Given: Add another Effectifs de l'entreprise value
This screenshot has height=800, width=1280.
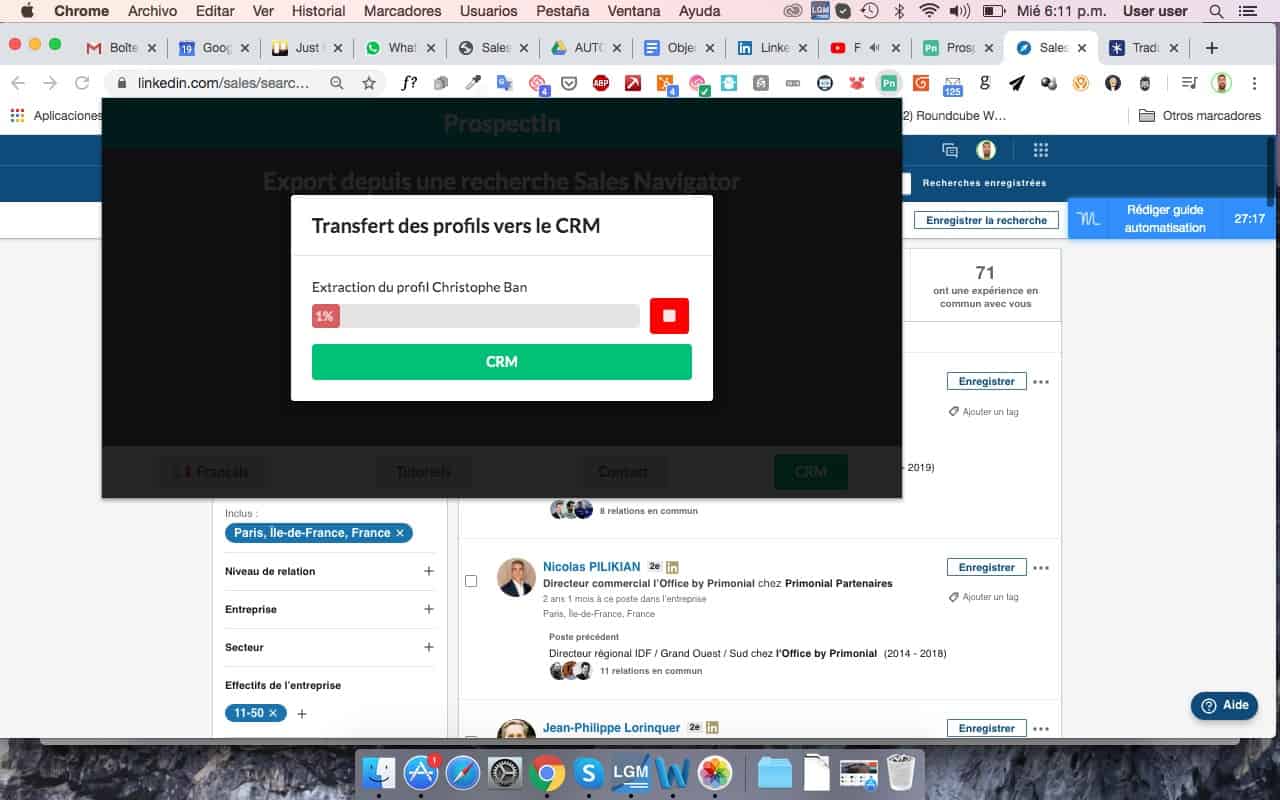Looking at the screenshot, I should click(x=302, y=714).
